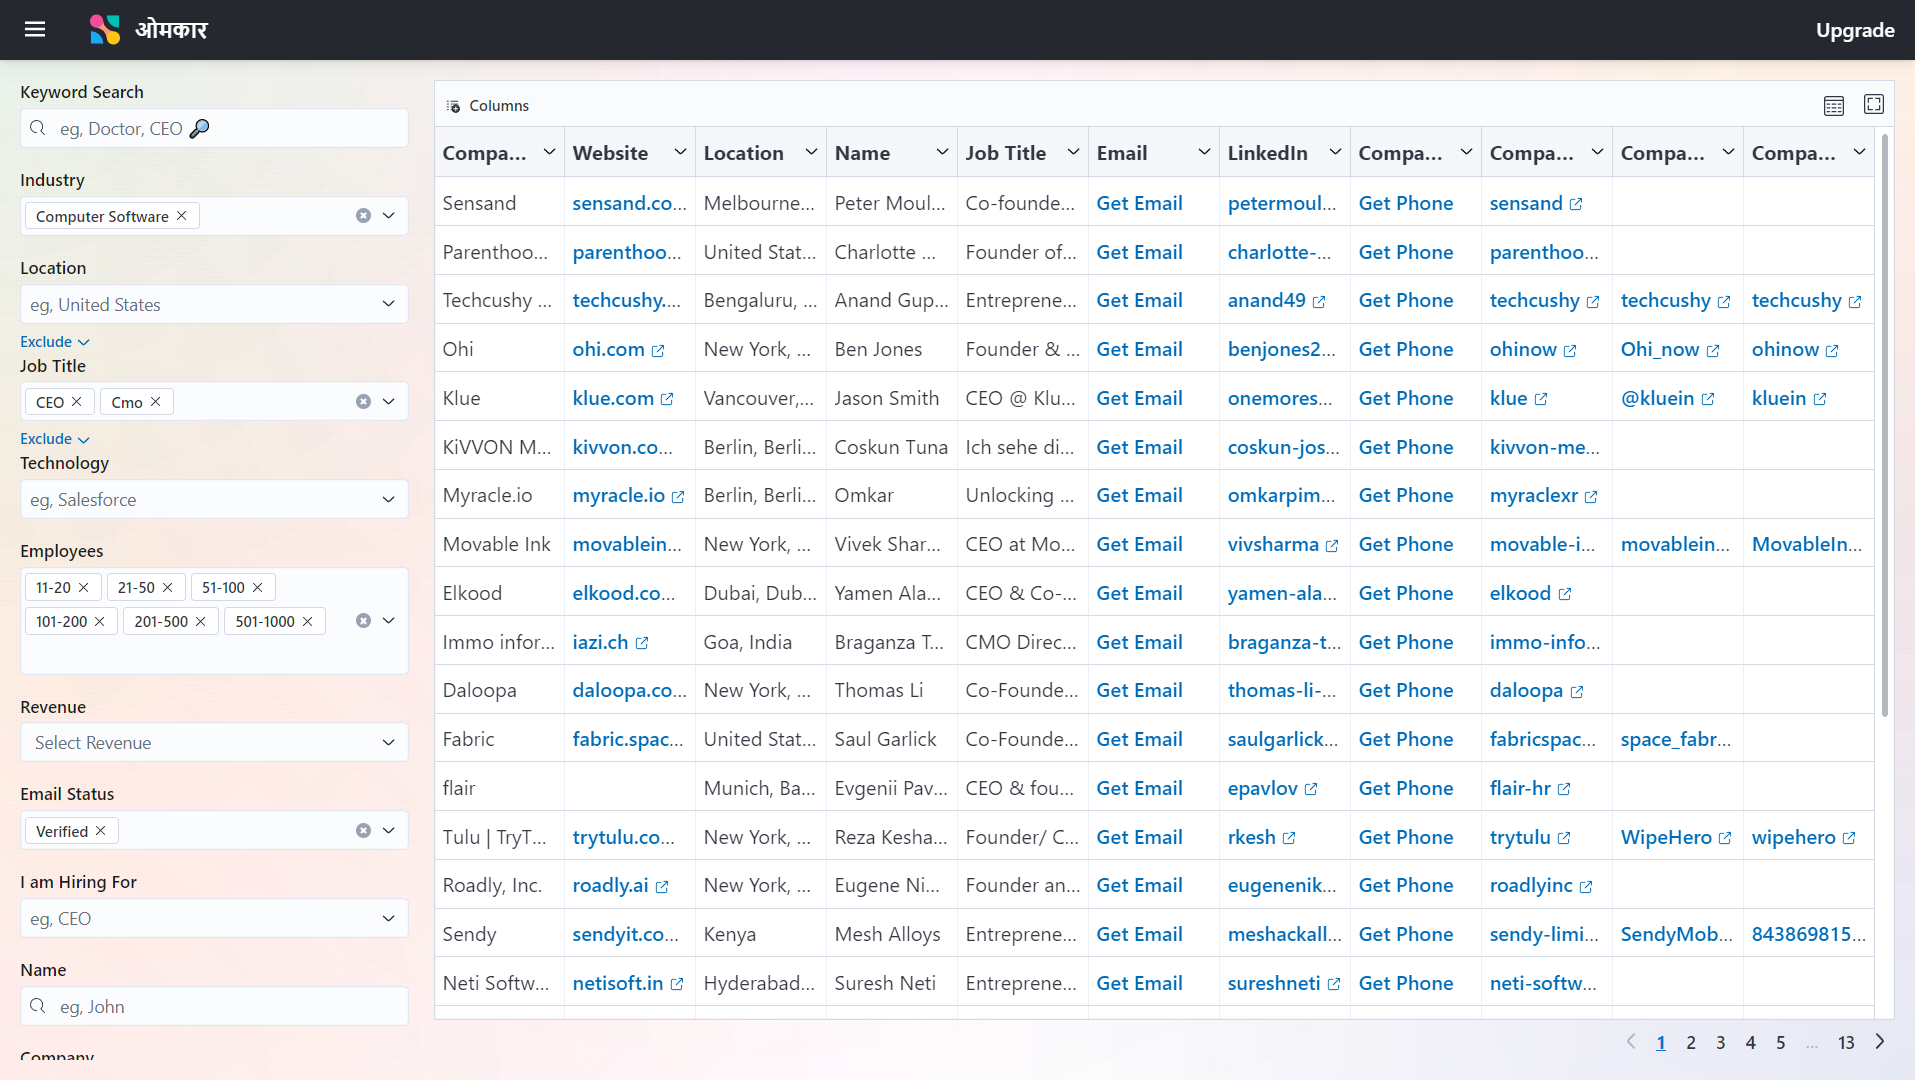This screenshot has height=1080, width=1920.
Task: Toggle fullscreen table icon
Action: point(1874,104)
